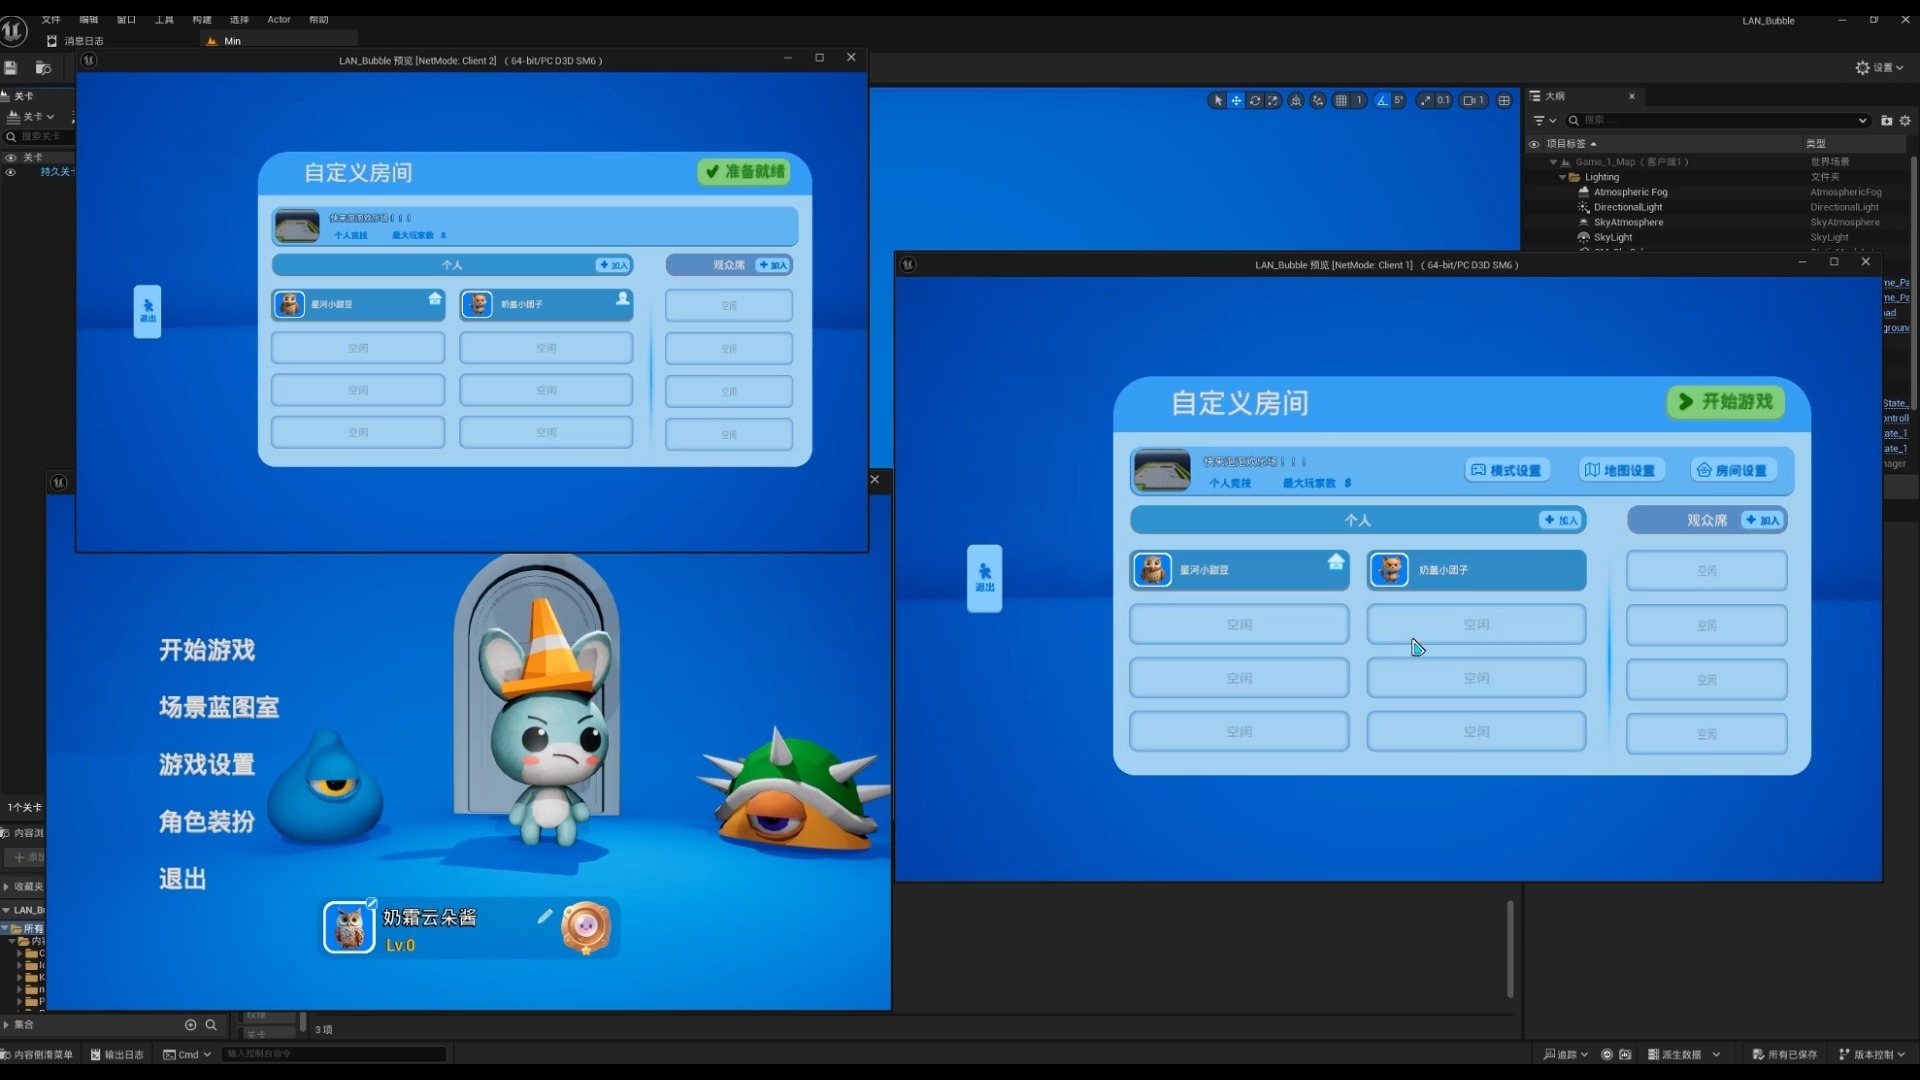Open outliner settings gear icon
Screen dimensions: 1920x1080
[x=1905, y=120]
